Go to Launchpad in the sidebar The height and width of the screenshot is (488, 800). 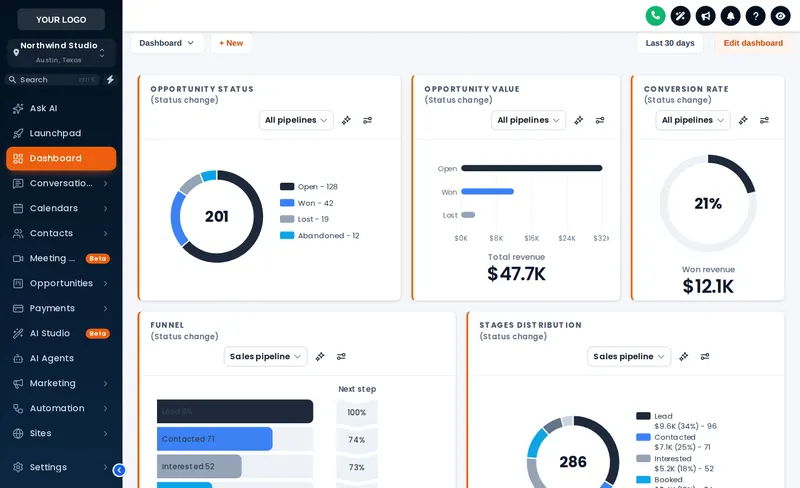click(61, 133)
